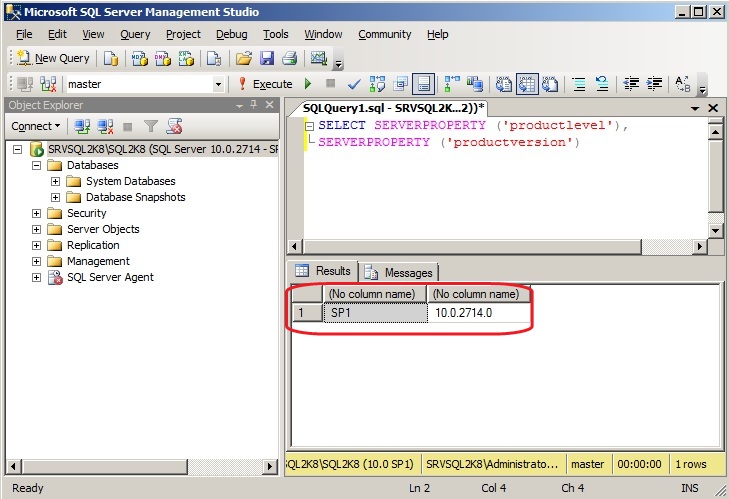
Task: Click the Stop icon in Object Explorer toolbar
Action: pos(127,126)
